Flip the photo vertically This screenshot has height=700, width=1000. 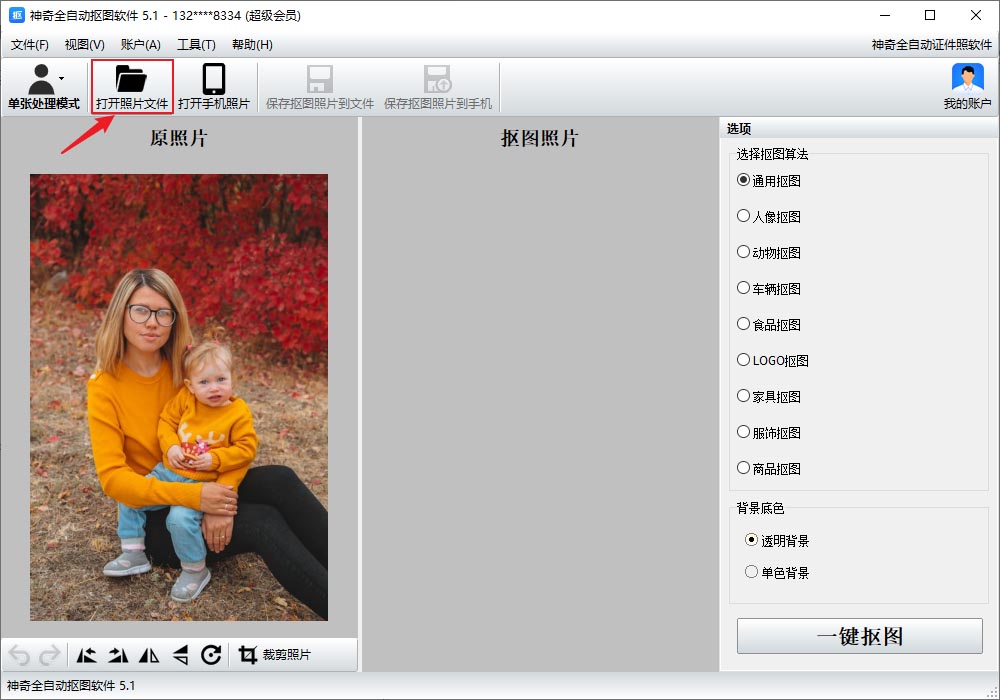click(x=180, y=655)
